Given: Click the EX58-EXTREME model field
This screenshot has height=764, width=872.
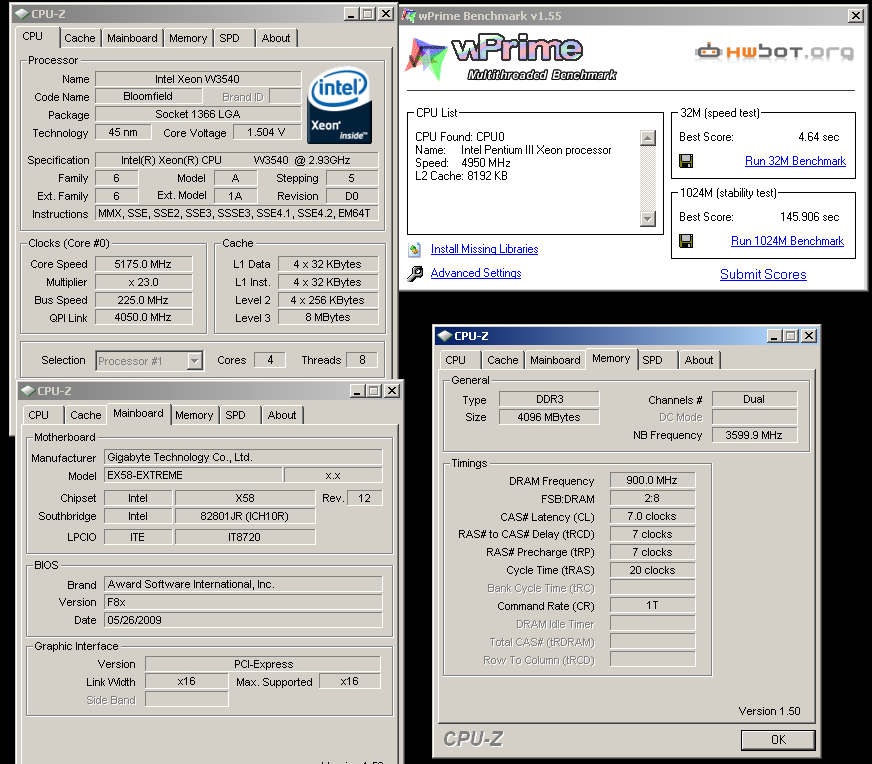Looking at the screenshot, I should click(x=194, y=475).
